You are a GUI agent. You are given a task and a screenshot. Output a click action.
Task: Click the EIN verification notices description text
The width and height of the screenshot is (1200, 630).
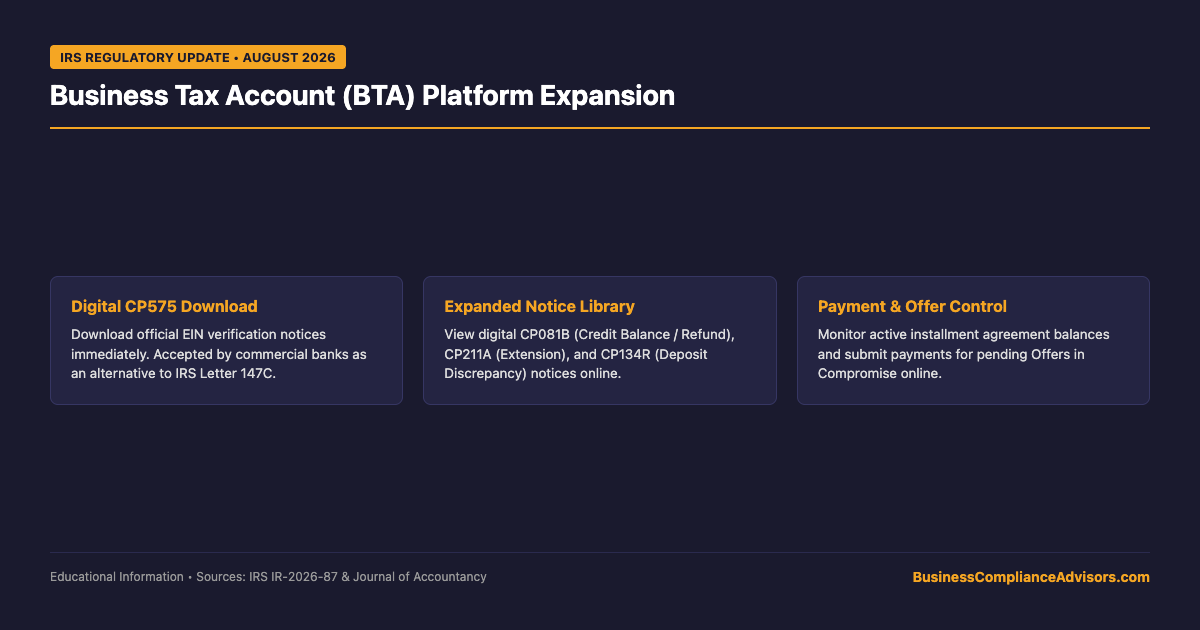[198, 354]
